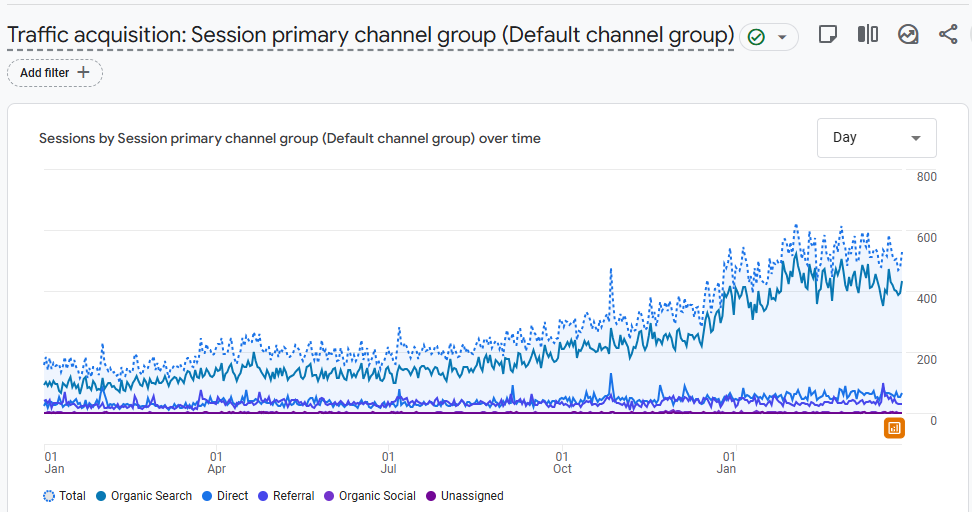Click the plus icon in Add filter

[83, 73]
